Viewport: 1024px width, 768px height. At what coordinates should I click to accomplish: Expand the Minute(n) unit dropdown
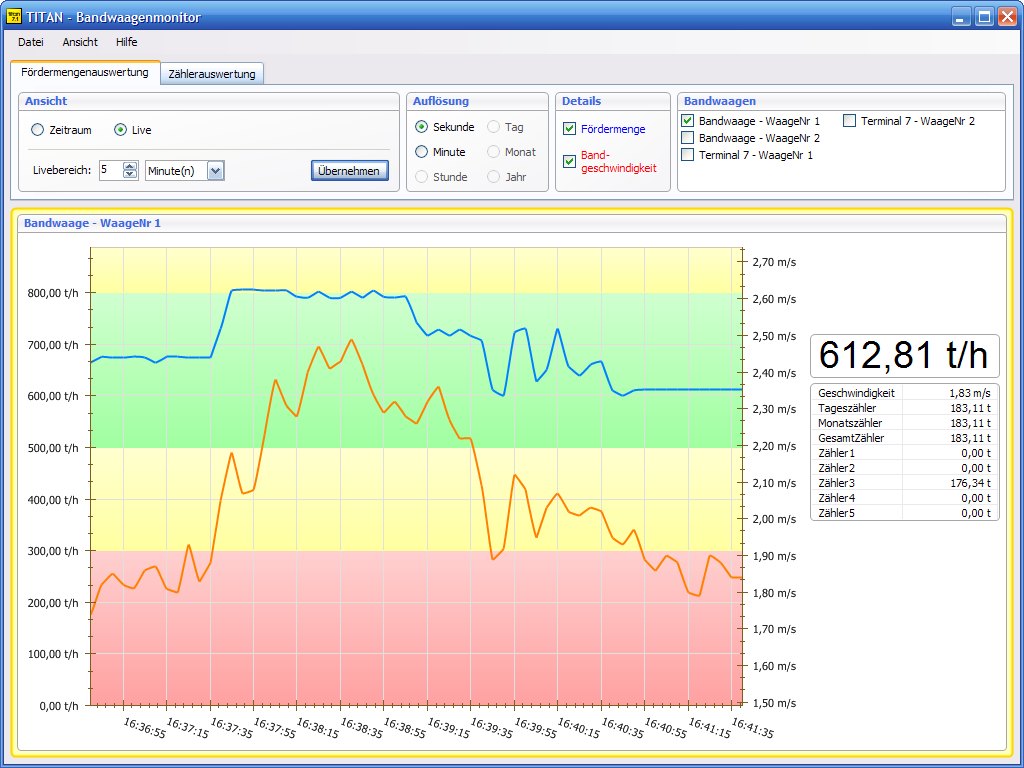215,171
